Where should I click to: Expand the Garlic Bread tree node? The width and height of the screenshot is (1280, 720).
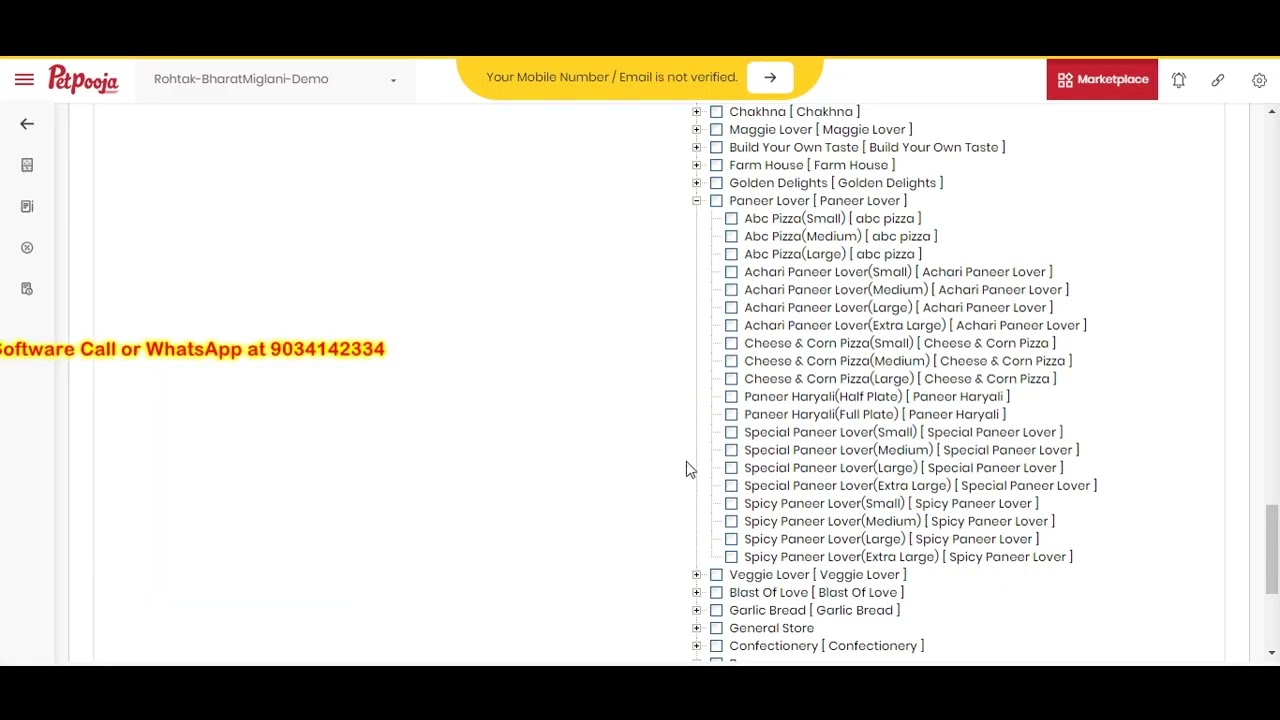pos(697,611)
